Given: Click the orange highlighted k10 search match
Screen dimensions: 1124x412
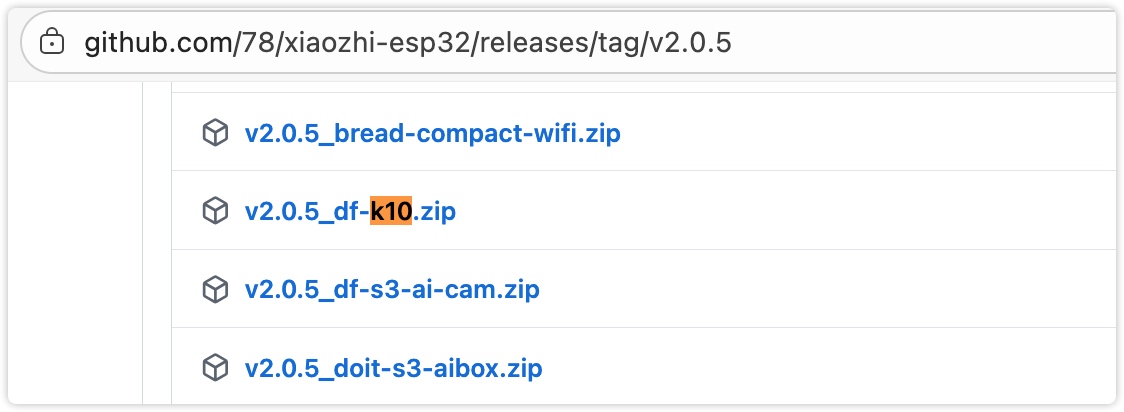Looking at the screenshot, I should click(x=391, y=212).
